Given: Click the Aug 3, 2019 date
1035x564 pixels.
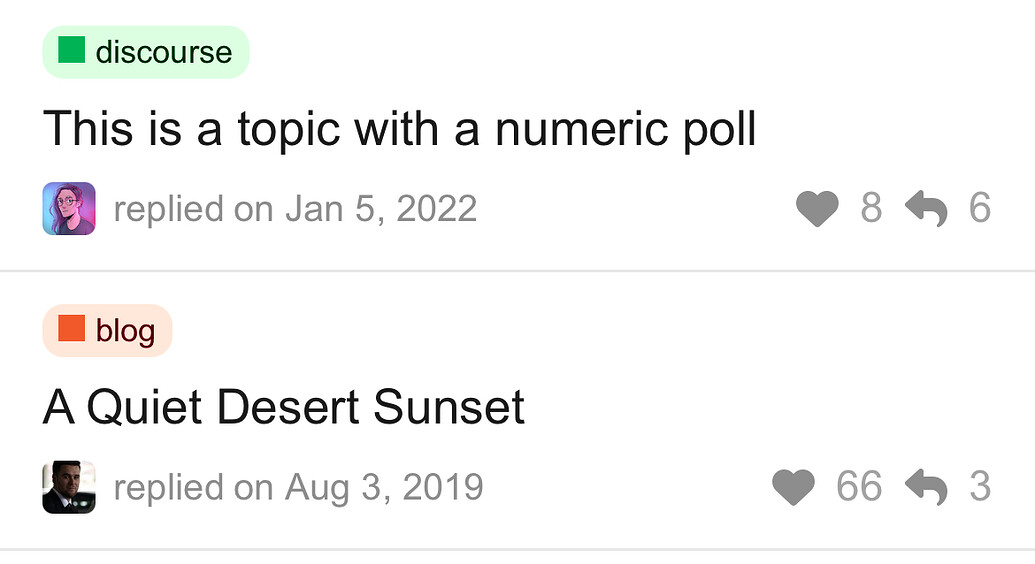Looking at the screenshot, I should tap(384, 488).
